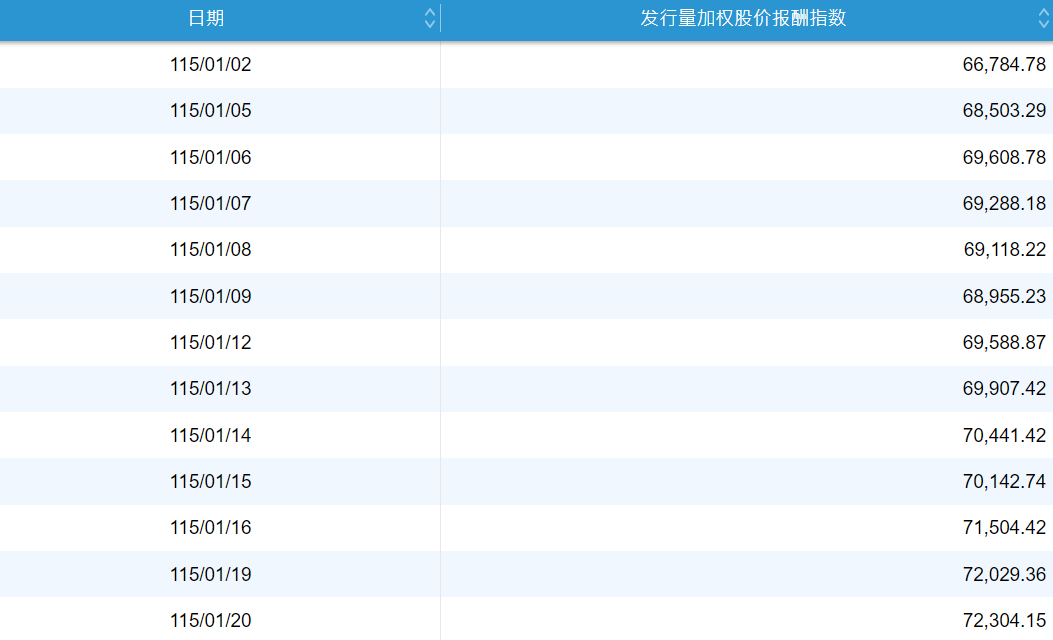Select the date cell 115/01/19
This screenshot has width=1053, height=640.
[211, 574]
